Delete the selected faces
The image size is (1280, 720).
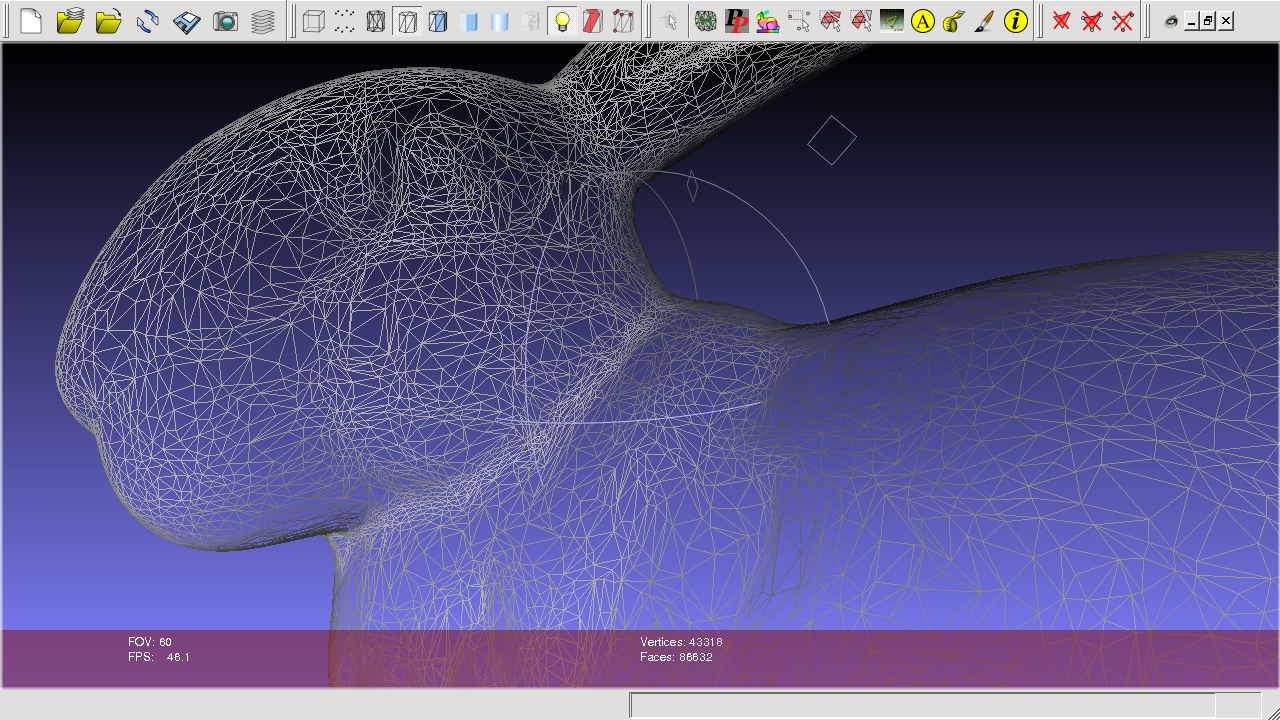(1062, 21)
